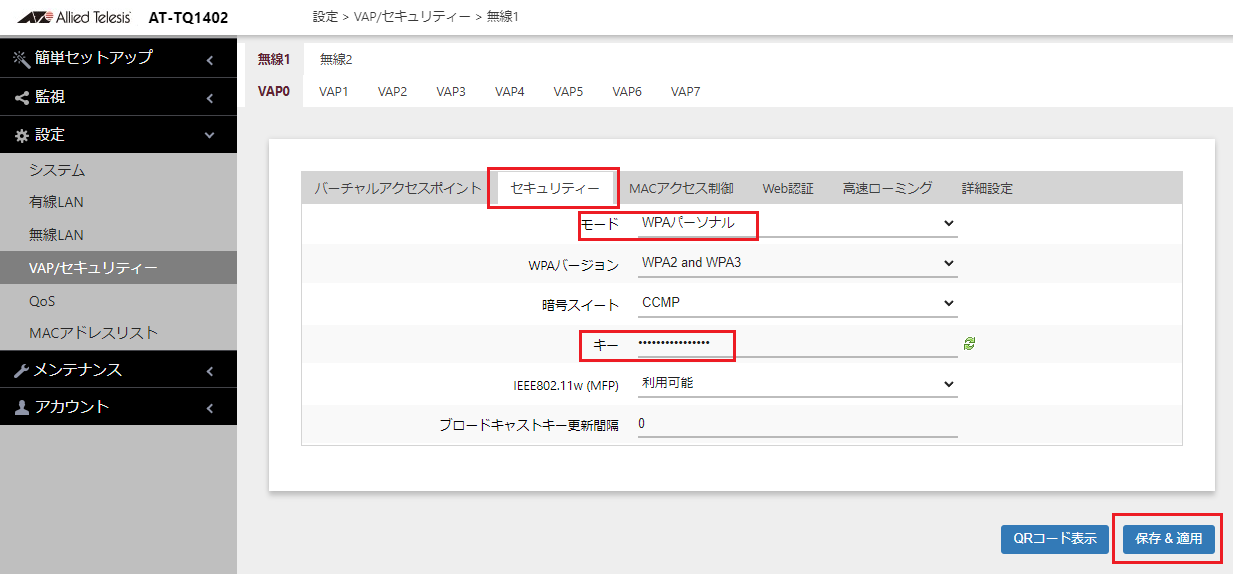Click the share icon beside 監視
Image resolution: width=1233 pixels, height=574 pixels.
21,98
